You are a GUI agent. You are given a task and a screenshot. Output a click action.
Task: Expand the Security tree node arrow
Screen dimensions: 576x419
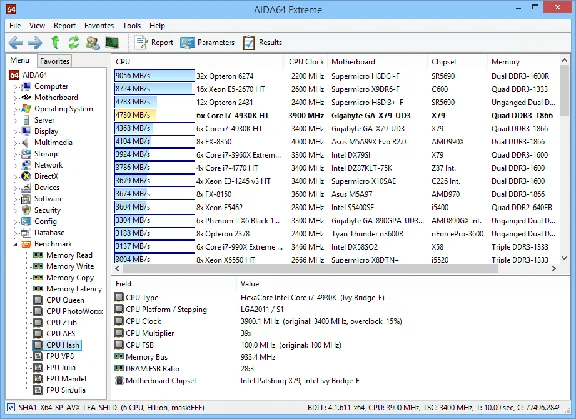tap(15, 211)
